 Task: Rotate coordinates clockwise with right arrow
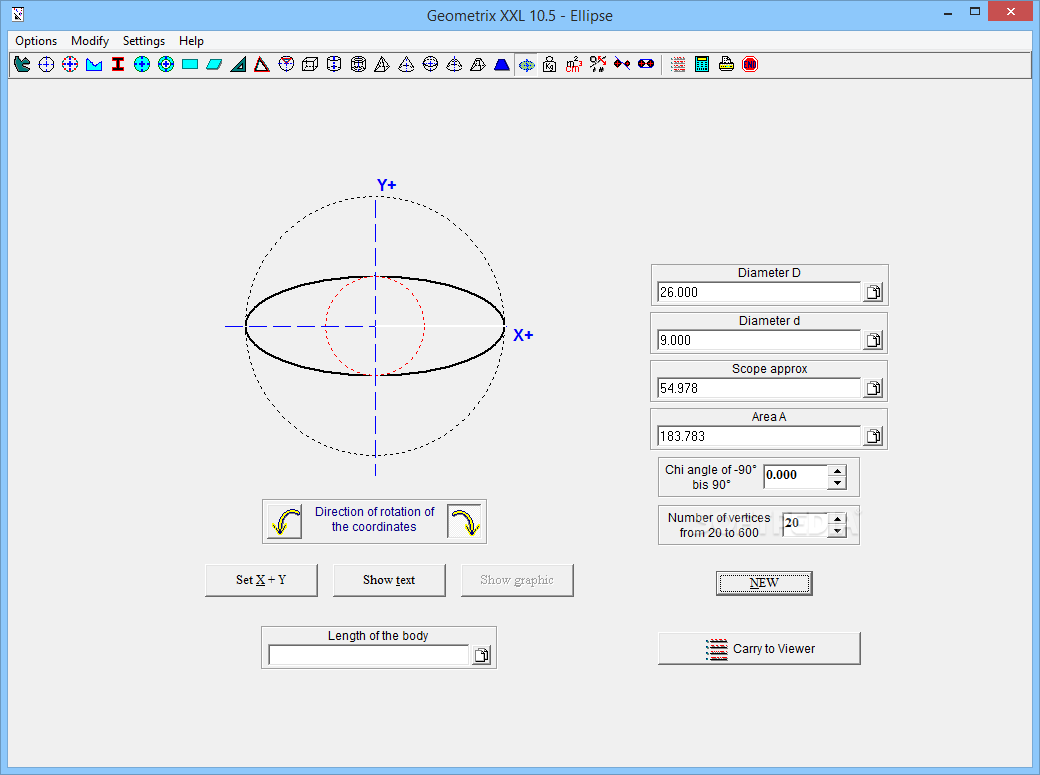[464, 522]
